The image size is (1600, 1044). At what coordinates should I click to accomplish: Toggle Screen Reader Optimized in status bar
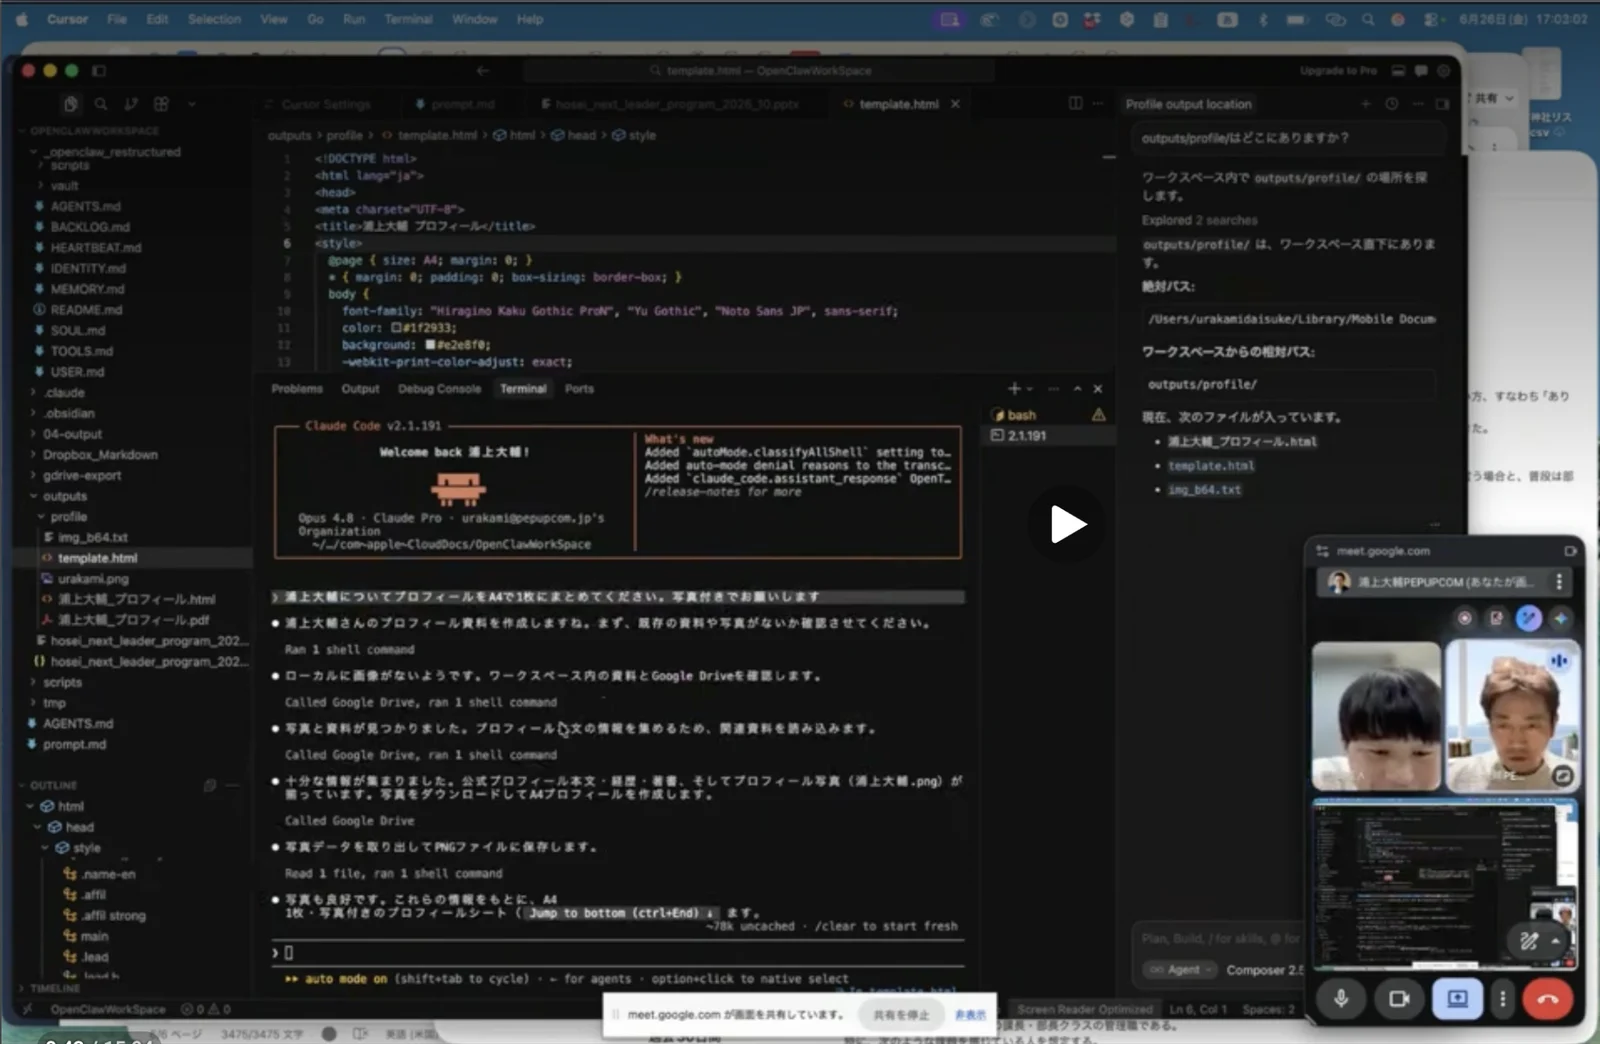pos(1085,1010)
